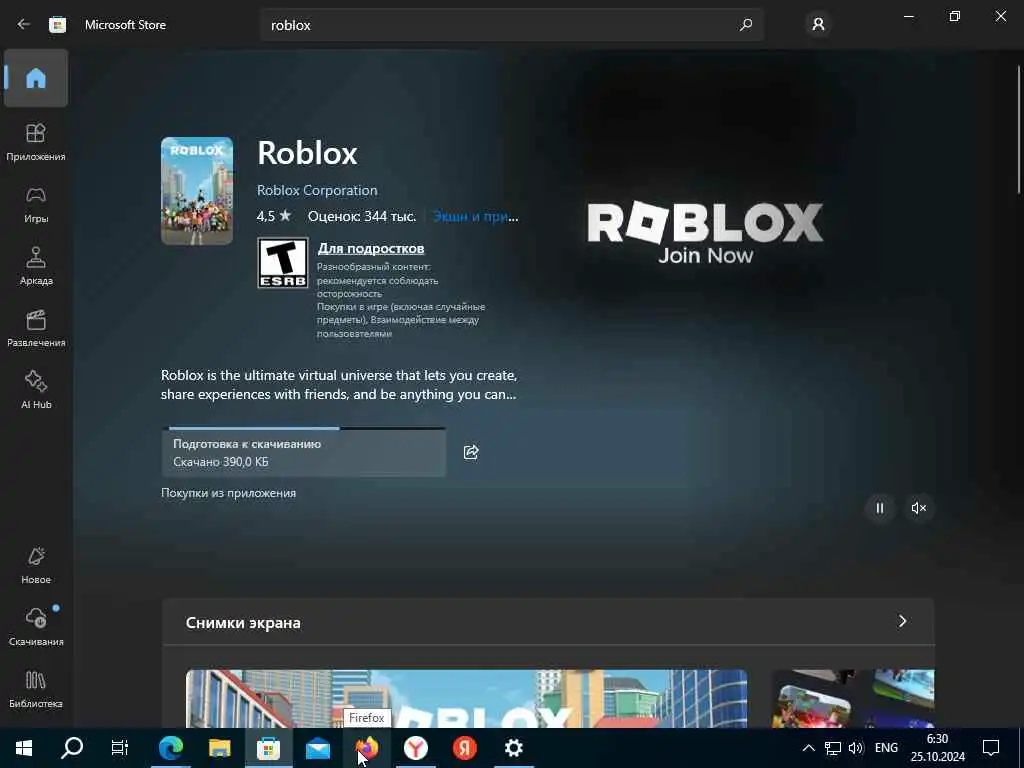Image resolution: width=1024 pixels, height=768 pixels.
Task: Click the search magnifier icon
Action: [745, 25]
